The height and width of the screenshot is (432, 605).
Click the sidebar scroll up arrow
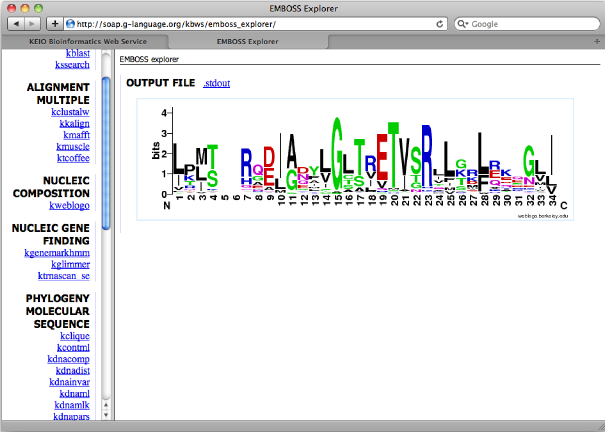pos(106,405)
